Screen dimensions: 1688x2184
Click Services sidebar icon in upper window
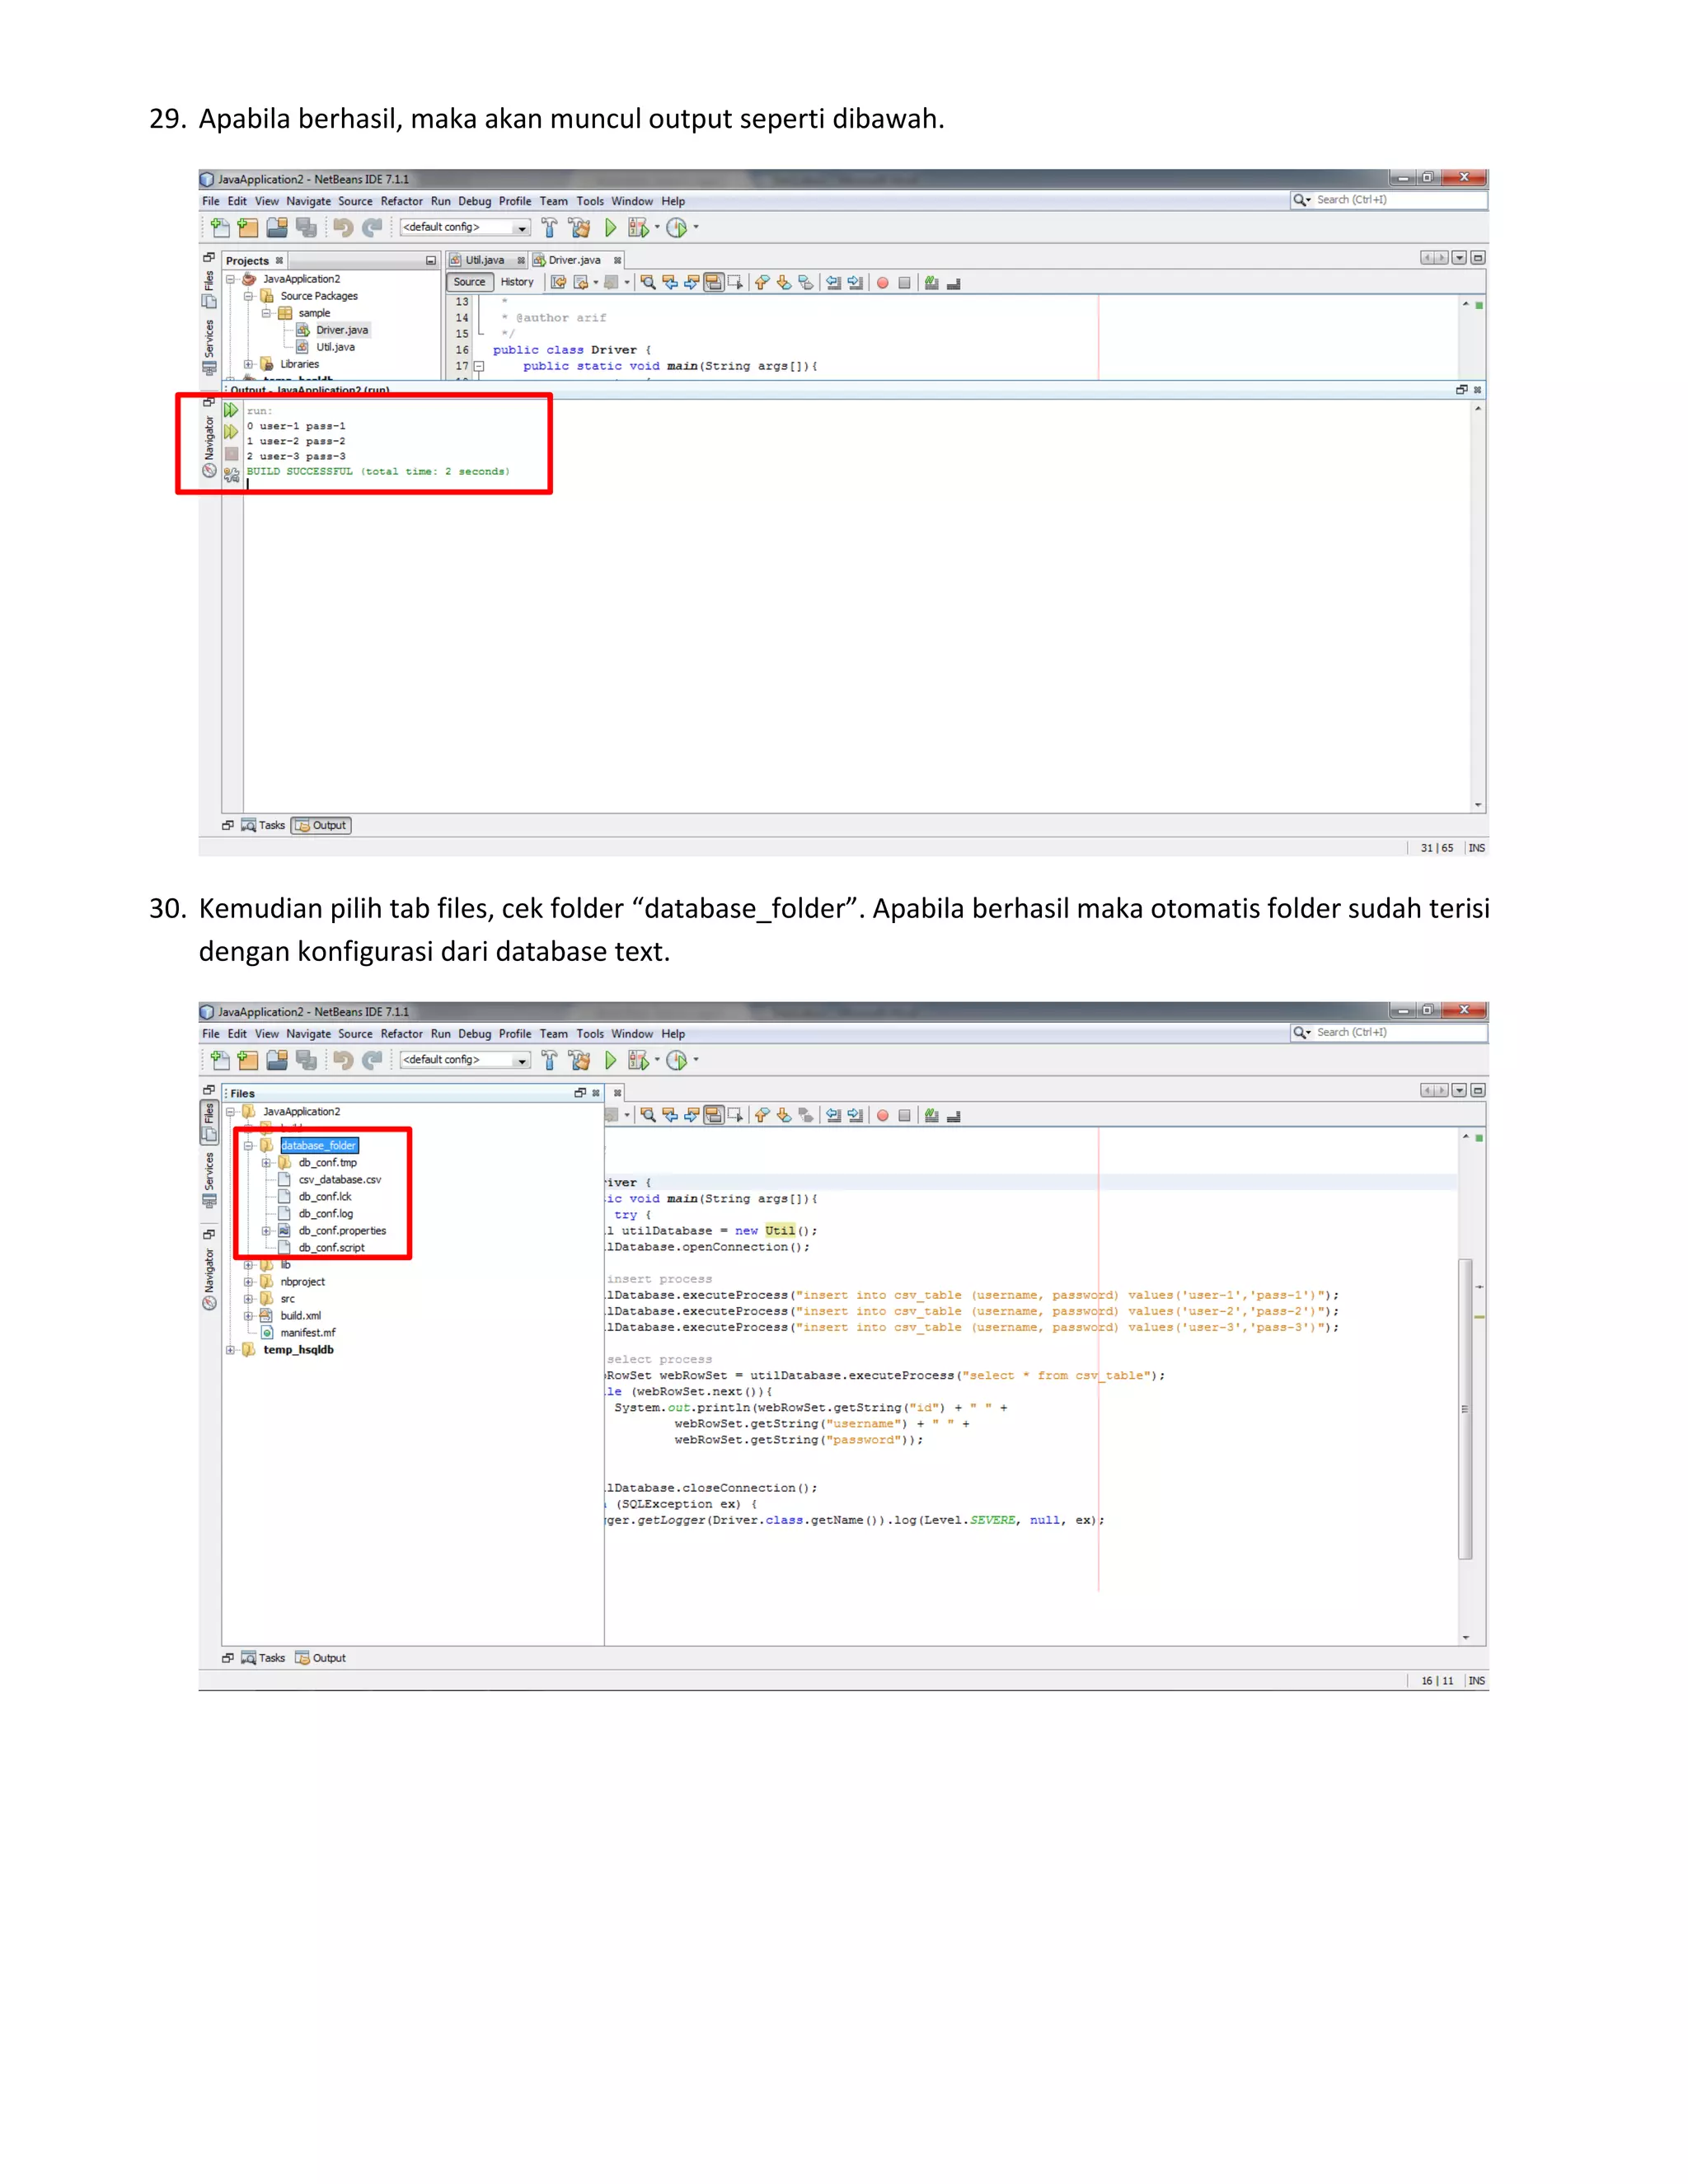(209, 367)
